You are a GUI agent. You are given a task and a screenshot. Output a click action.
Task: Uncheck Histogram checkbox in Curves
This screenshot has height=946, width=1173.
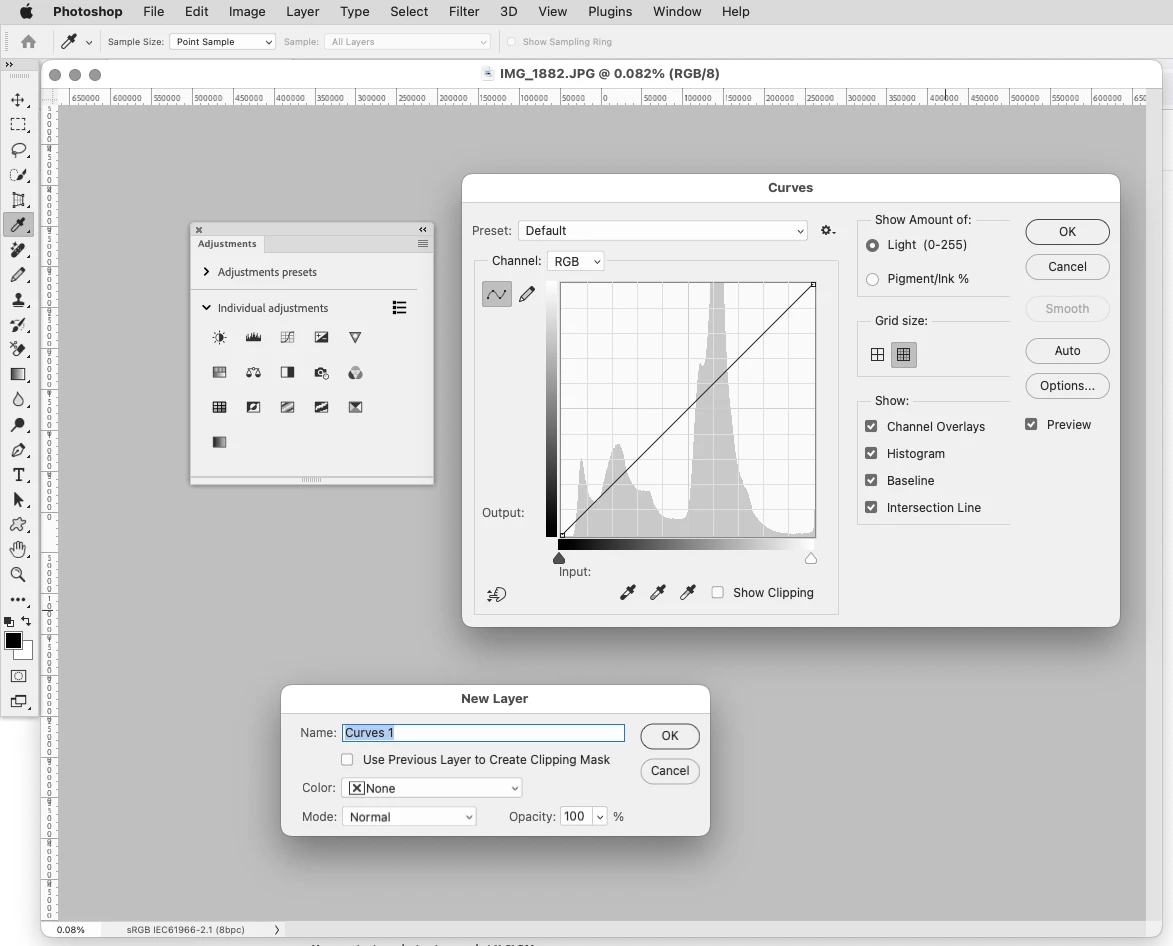click(x=871, y=453)
